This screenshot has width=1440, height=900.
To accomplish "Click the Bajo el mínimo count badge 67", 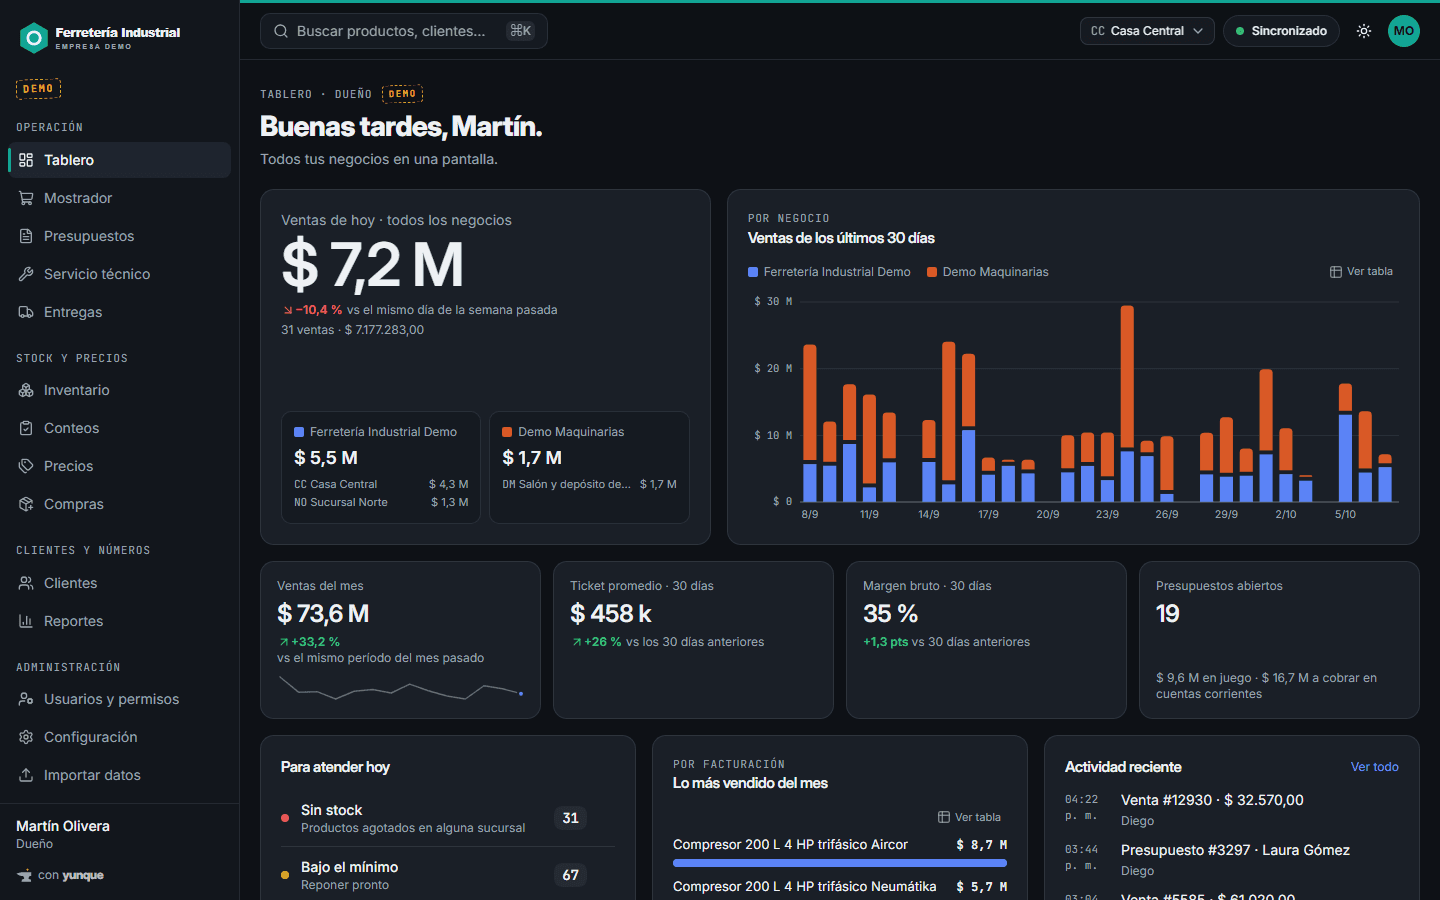I will click(x=570, y=875).
